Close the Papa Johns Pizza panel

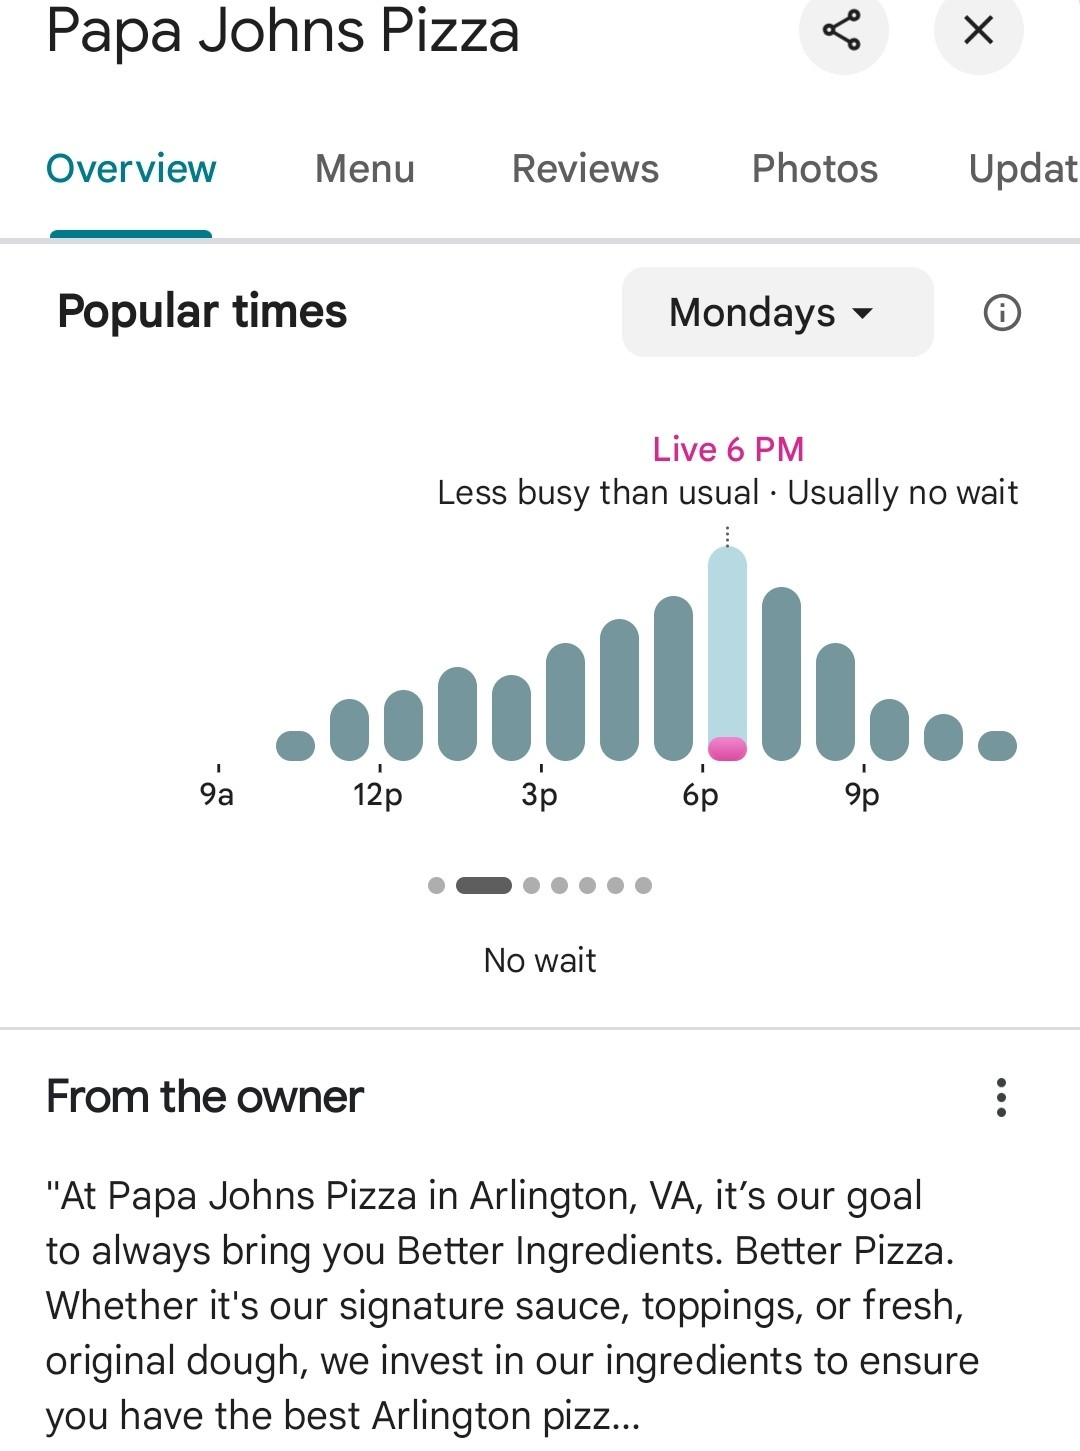pyautogui.click(x=978, y=30)
